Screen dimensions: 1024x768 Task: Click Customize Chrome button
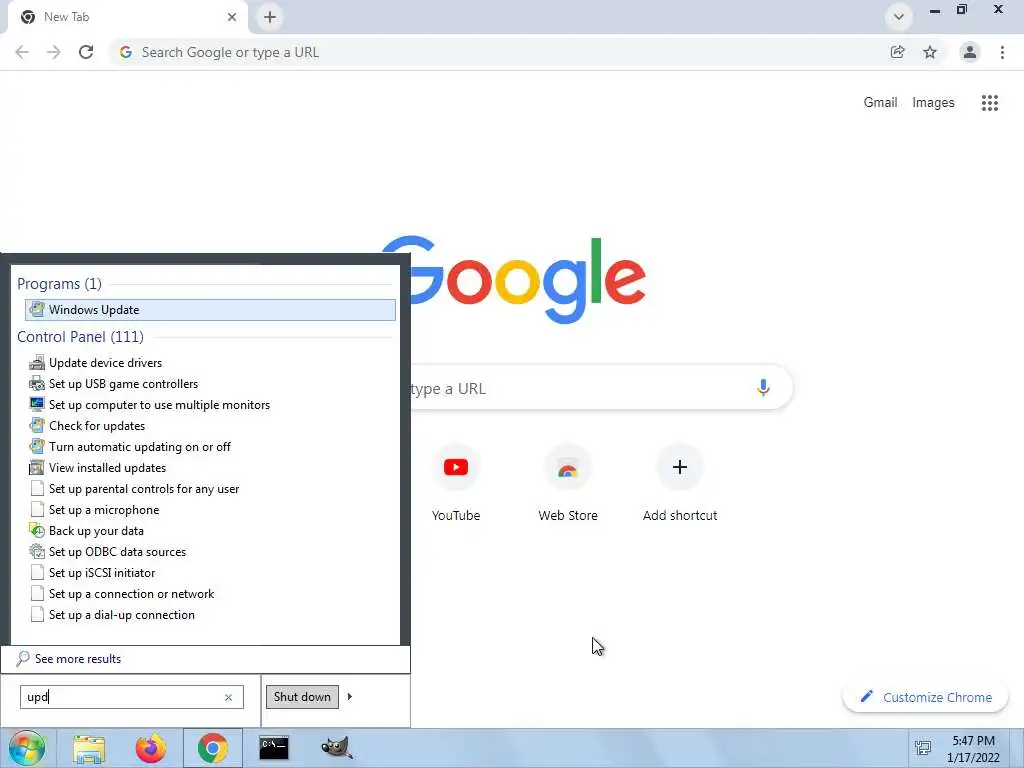[x=925, y=697]
